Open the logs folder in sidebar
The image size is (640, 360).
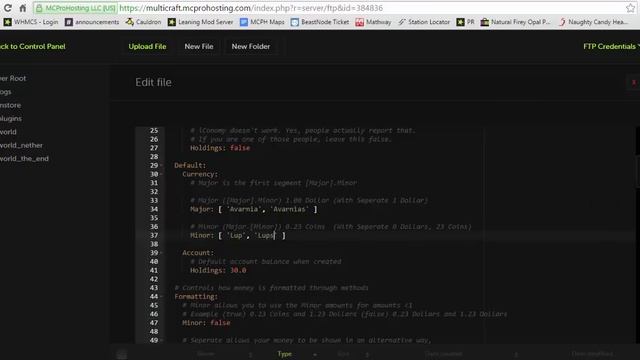pos(6,92)
